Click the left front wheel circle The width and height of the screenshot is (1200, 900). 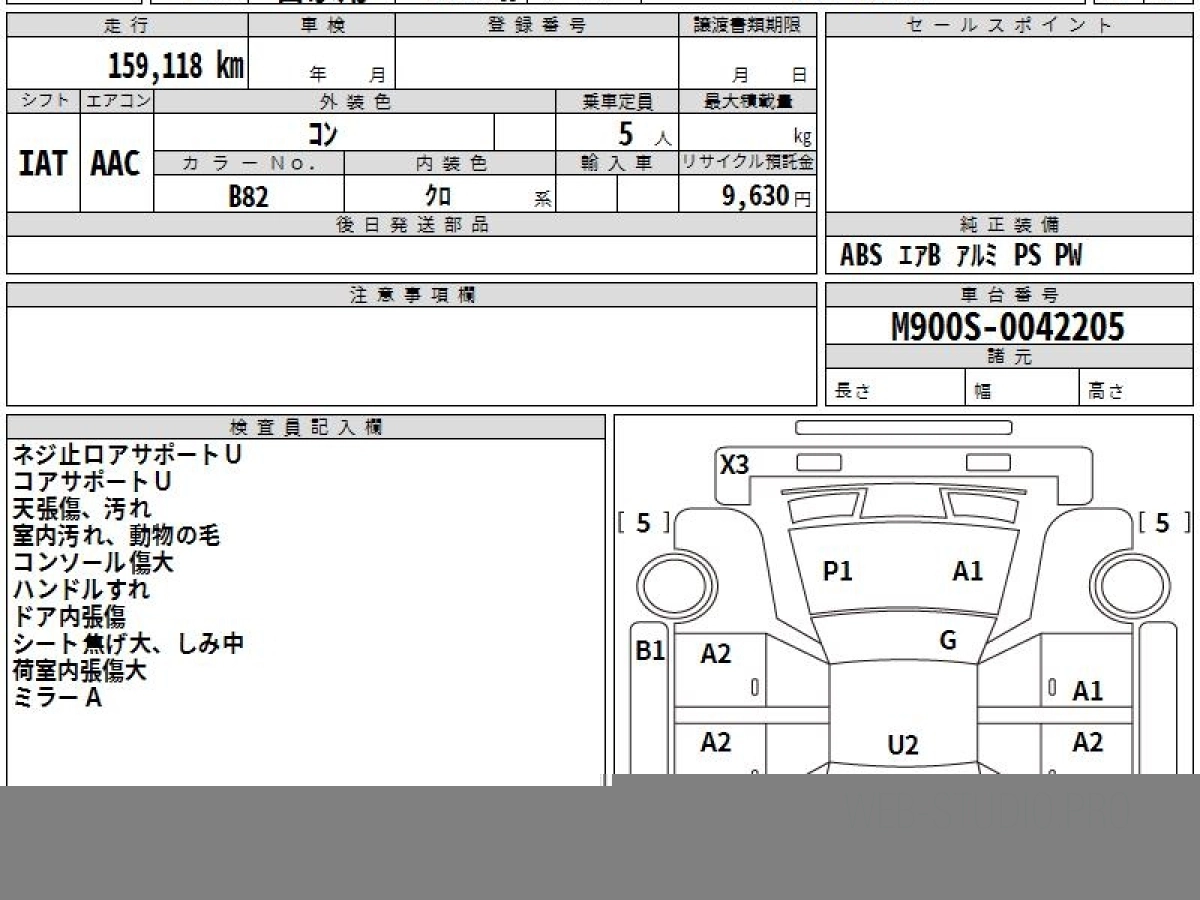click(x=679, y=585)
